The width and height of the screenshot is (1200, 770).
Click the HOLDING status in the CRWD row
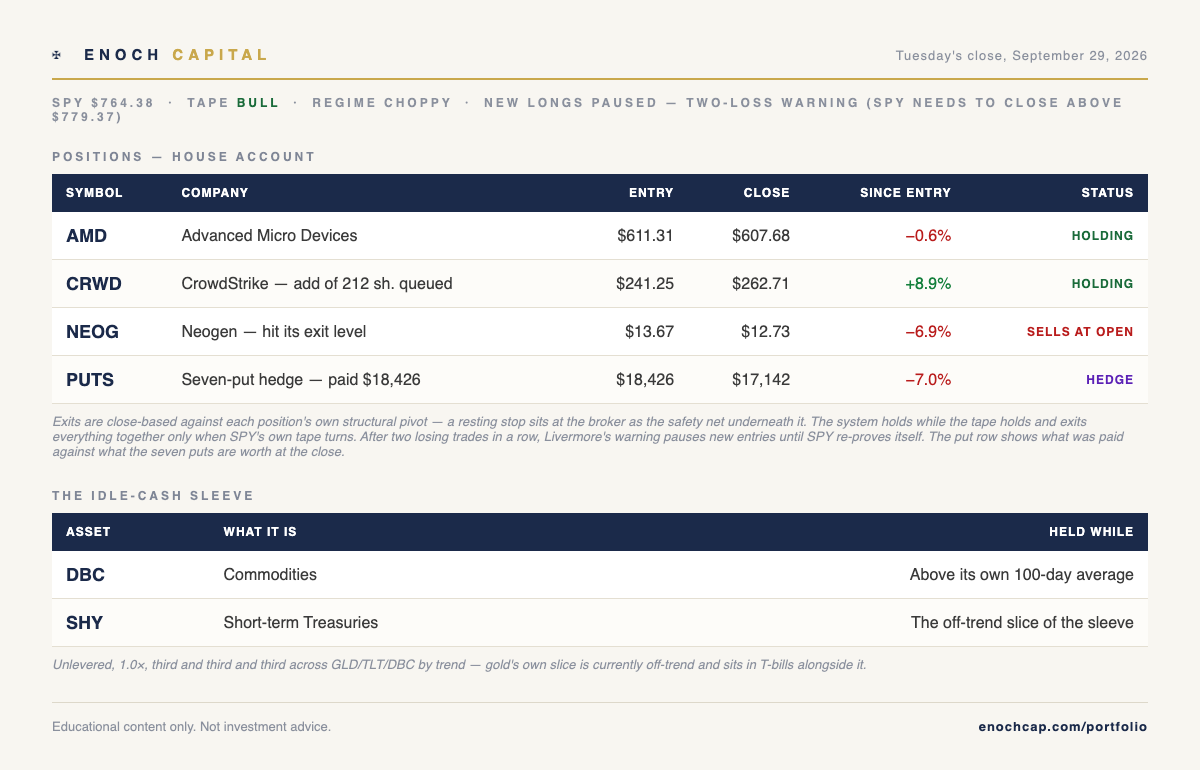(x=1103, y=284)
